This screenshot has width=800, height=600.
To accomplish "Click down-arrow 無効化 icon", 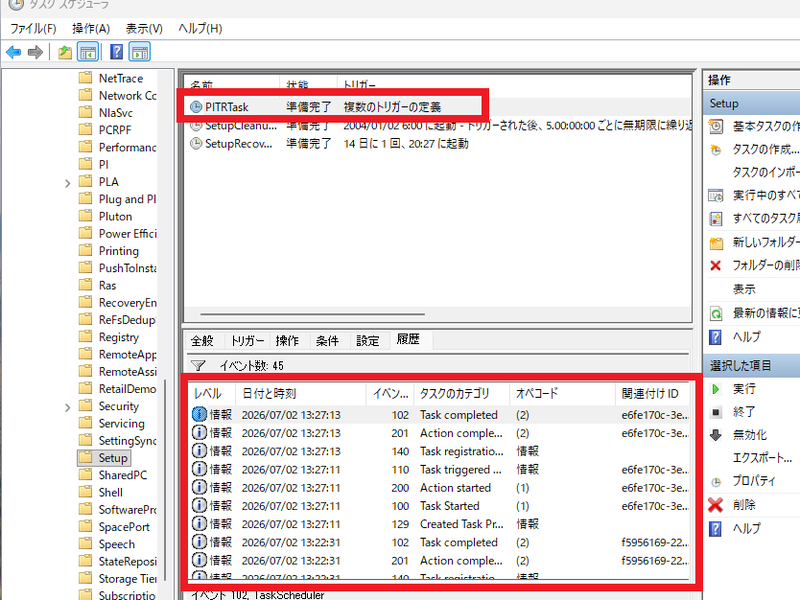I will (x=716, y=435).
